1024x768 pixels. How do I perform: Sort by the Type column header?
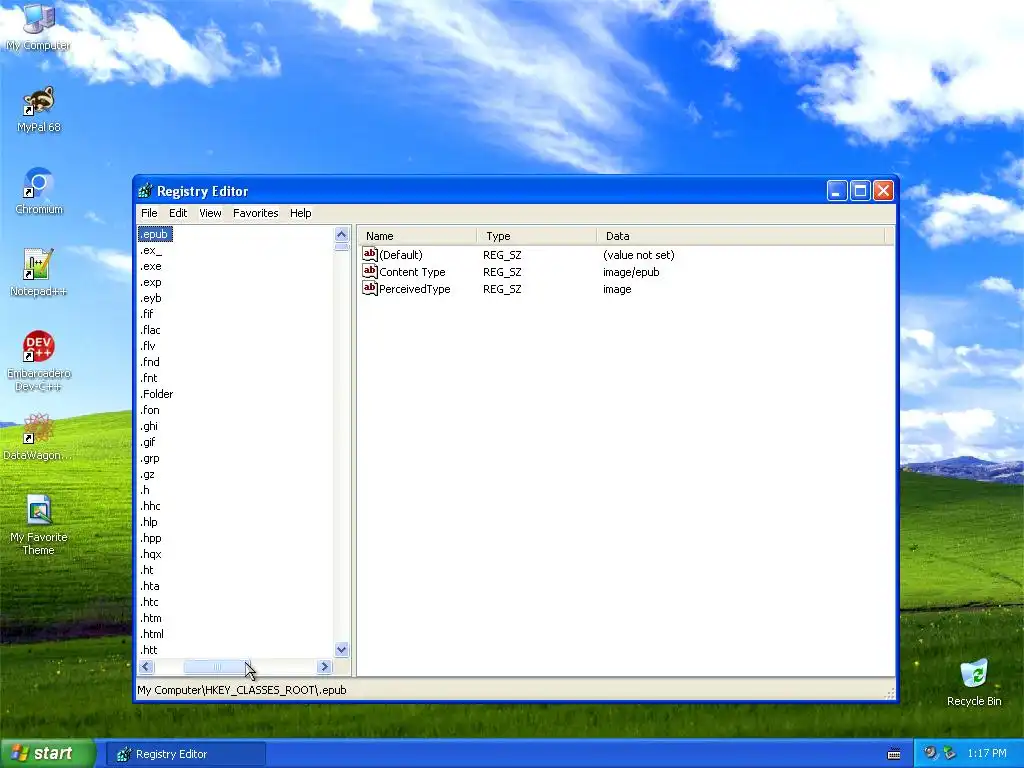pos(536,236)
